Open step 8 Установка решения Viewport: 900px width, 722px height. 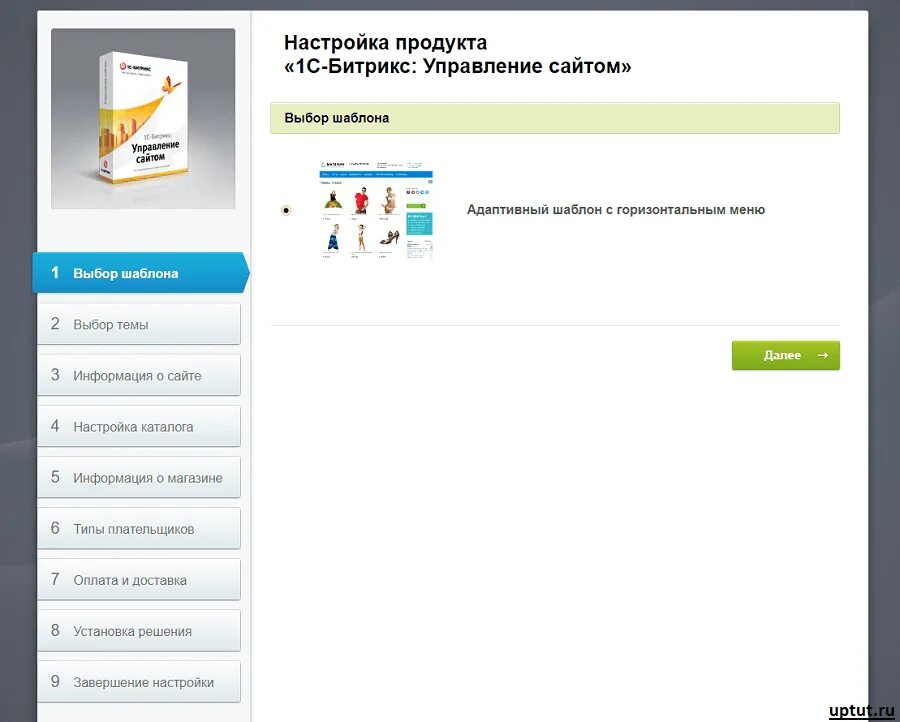[x=139, y=630]
